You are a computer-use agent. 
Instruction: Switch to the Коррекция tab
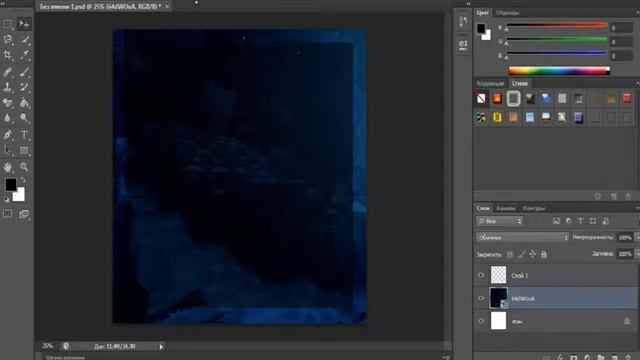point(490,83)
